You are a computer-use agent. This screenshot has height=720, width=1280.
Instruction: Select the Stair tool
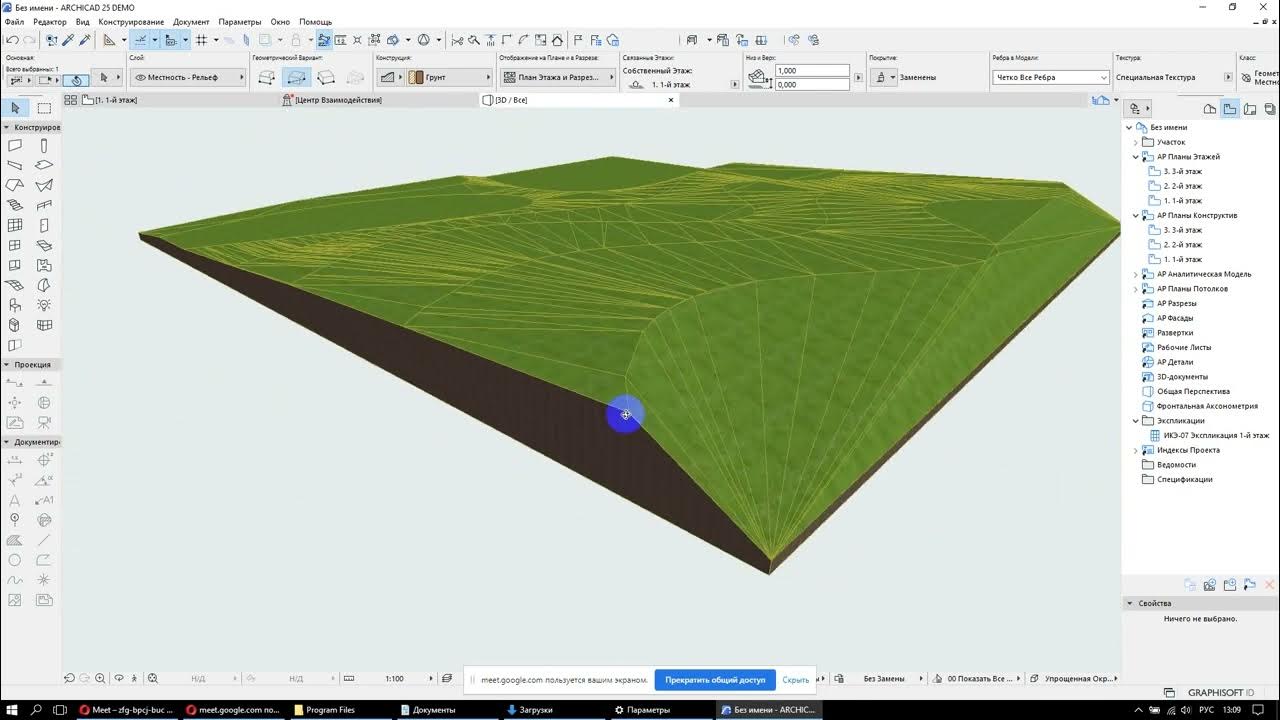tap(15, 205)
